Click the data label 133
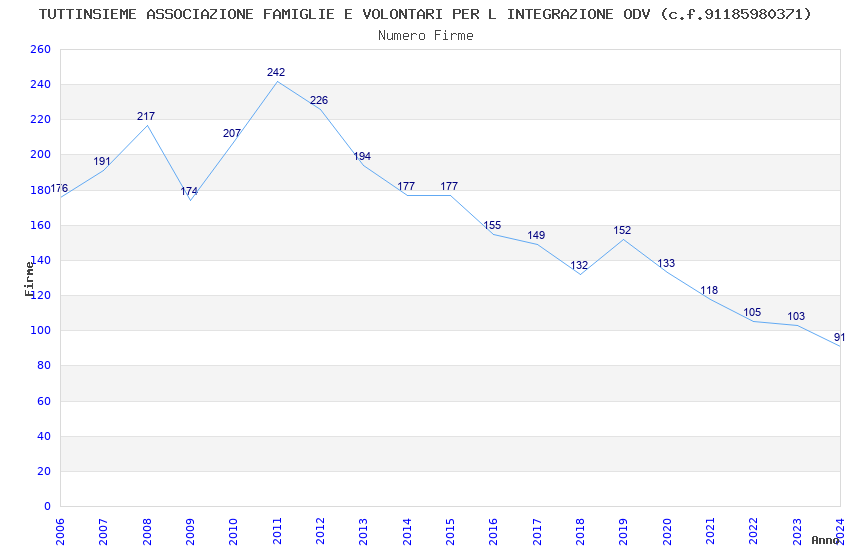 tap(666, 263)
